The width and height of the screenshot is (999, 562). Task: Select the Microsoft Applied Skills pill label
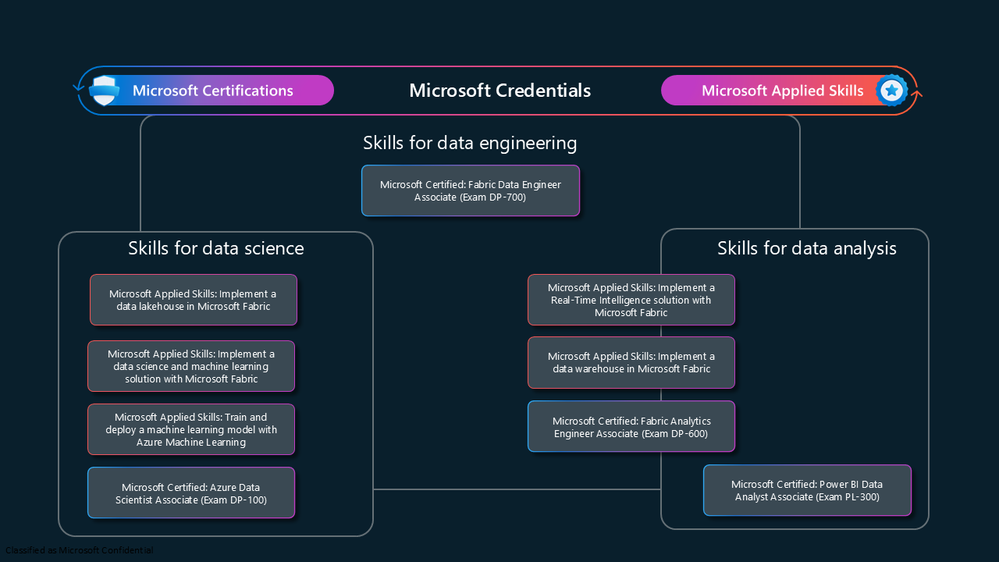tap(782, 90)
